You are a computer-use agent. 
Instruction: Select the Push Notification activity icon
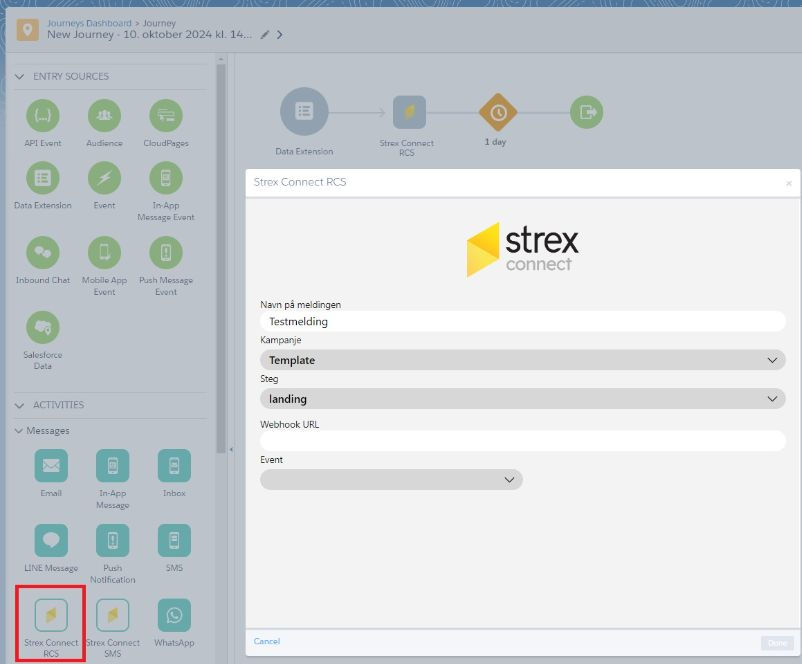pyautogui.click(x=113, y=540)
